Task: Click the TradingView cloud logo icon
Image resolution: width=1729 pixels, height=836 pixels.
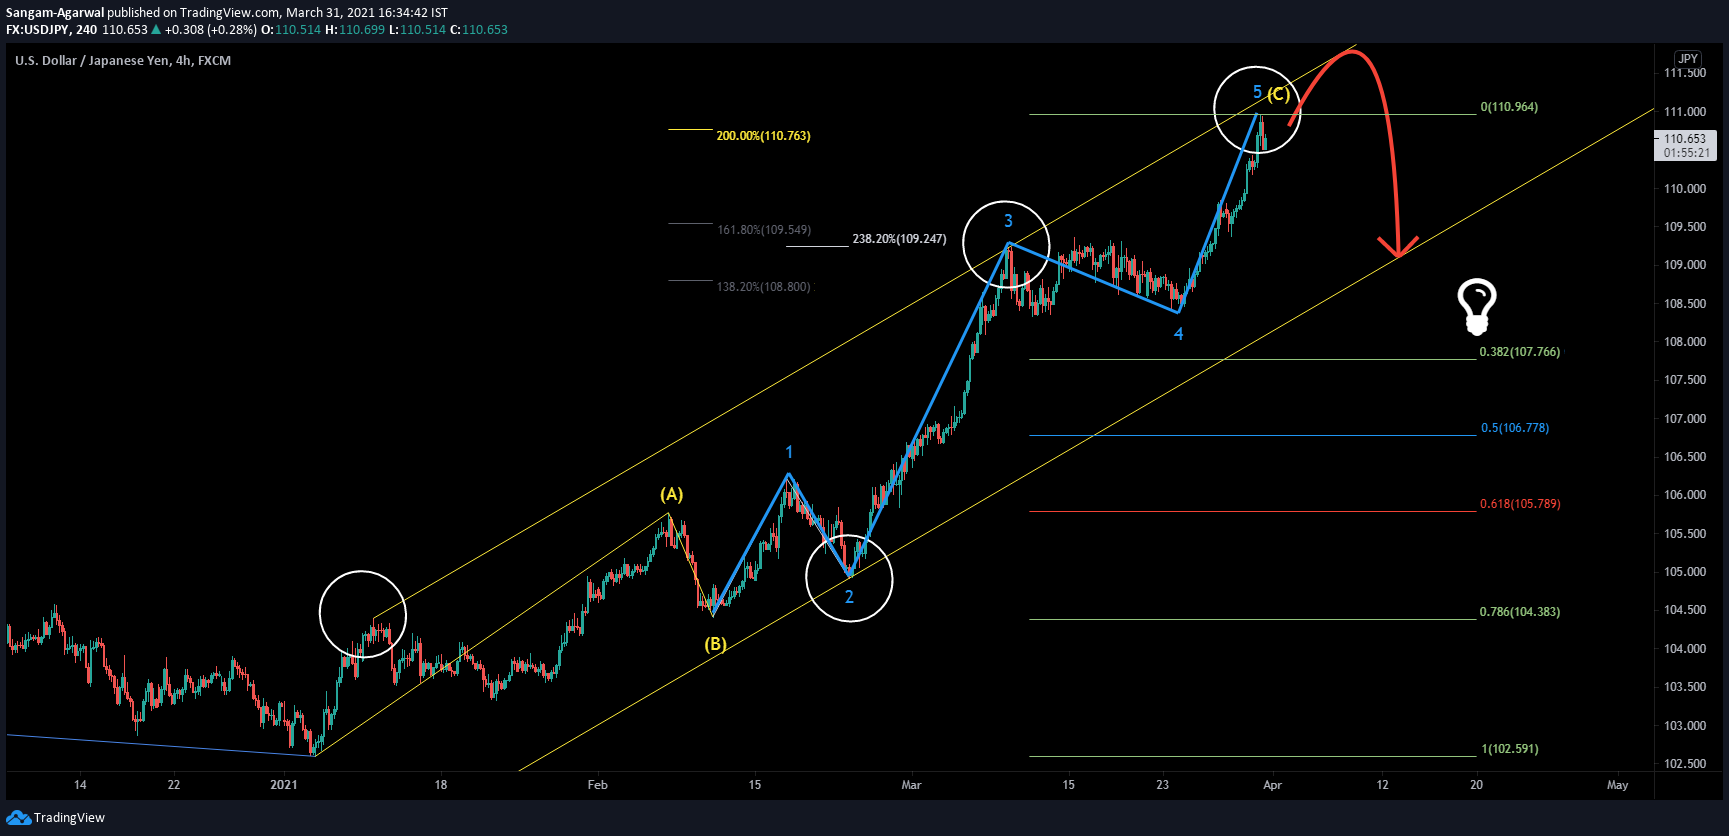Action: click(x=18, y=818)
